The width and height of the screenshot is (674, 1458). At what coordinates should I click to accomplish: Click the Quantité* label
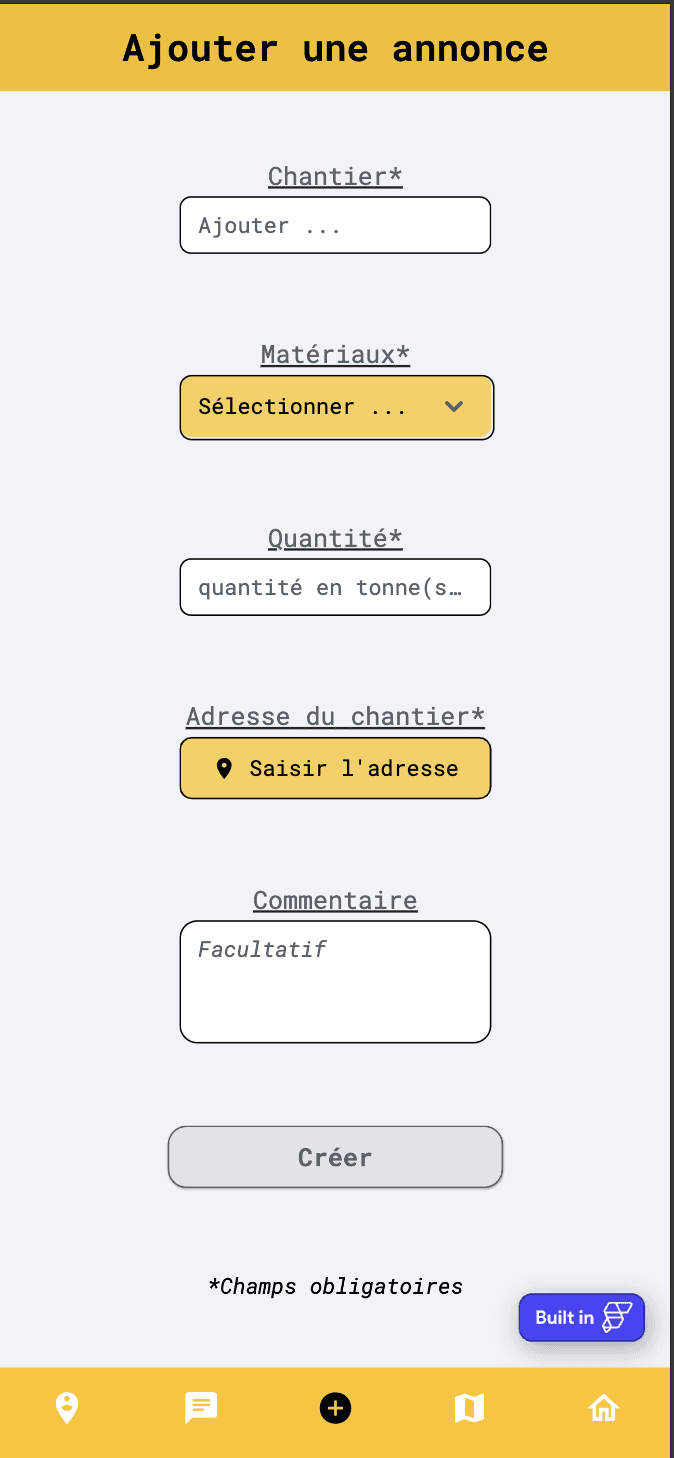[x=335, y=539]
